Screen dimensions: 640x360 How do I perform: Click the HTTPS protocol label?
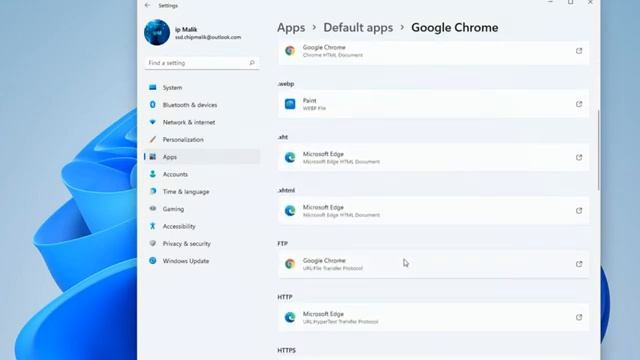tap(287, 350)
